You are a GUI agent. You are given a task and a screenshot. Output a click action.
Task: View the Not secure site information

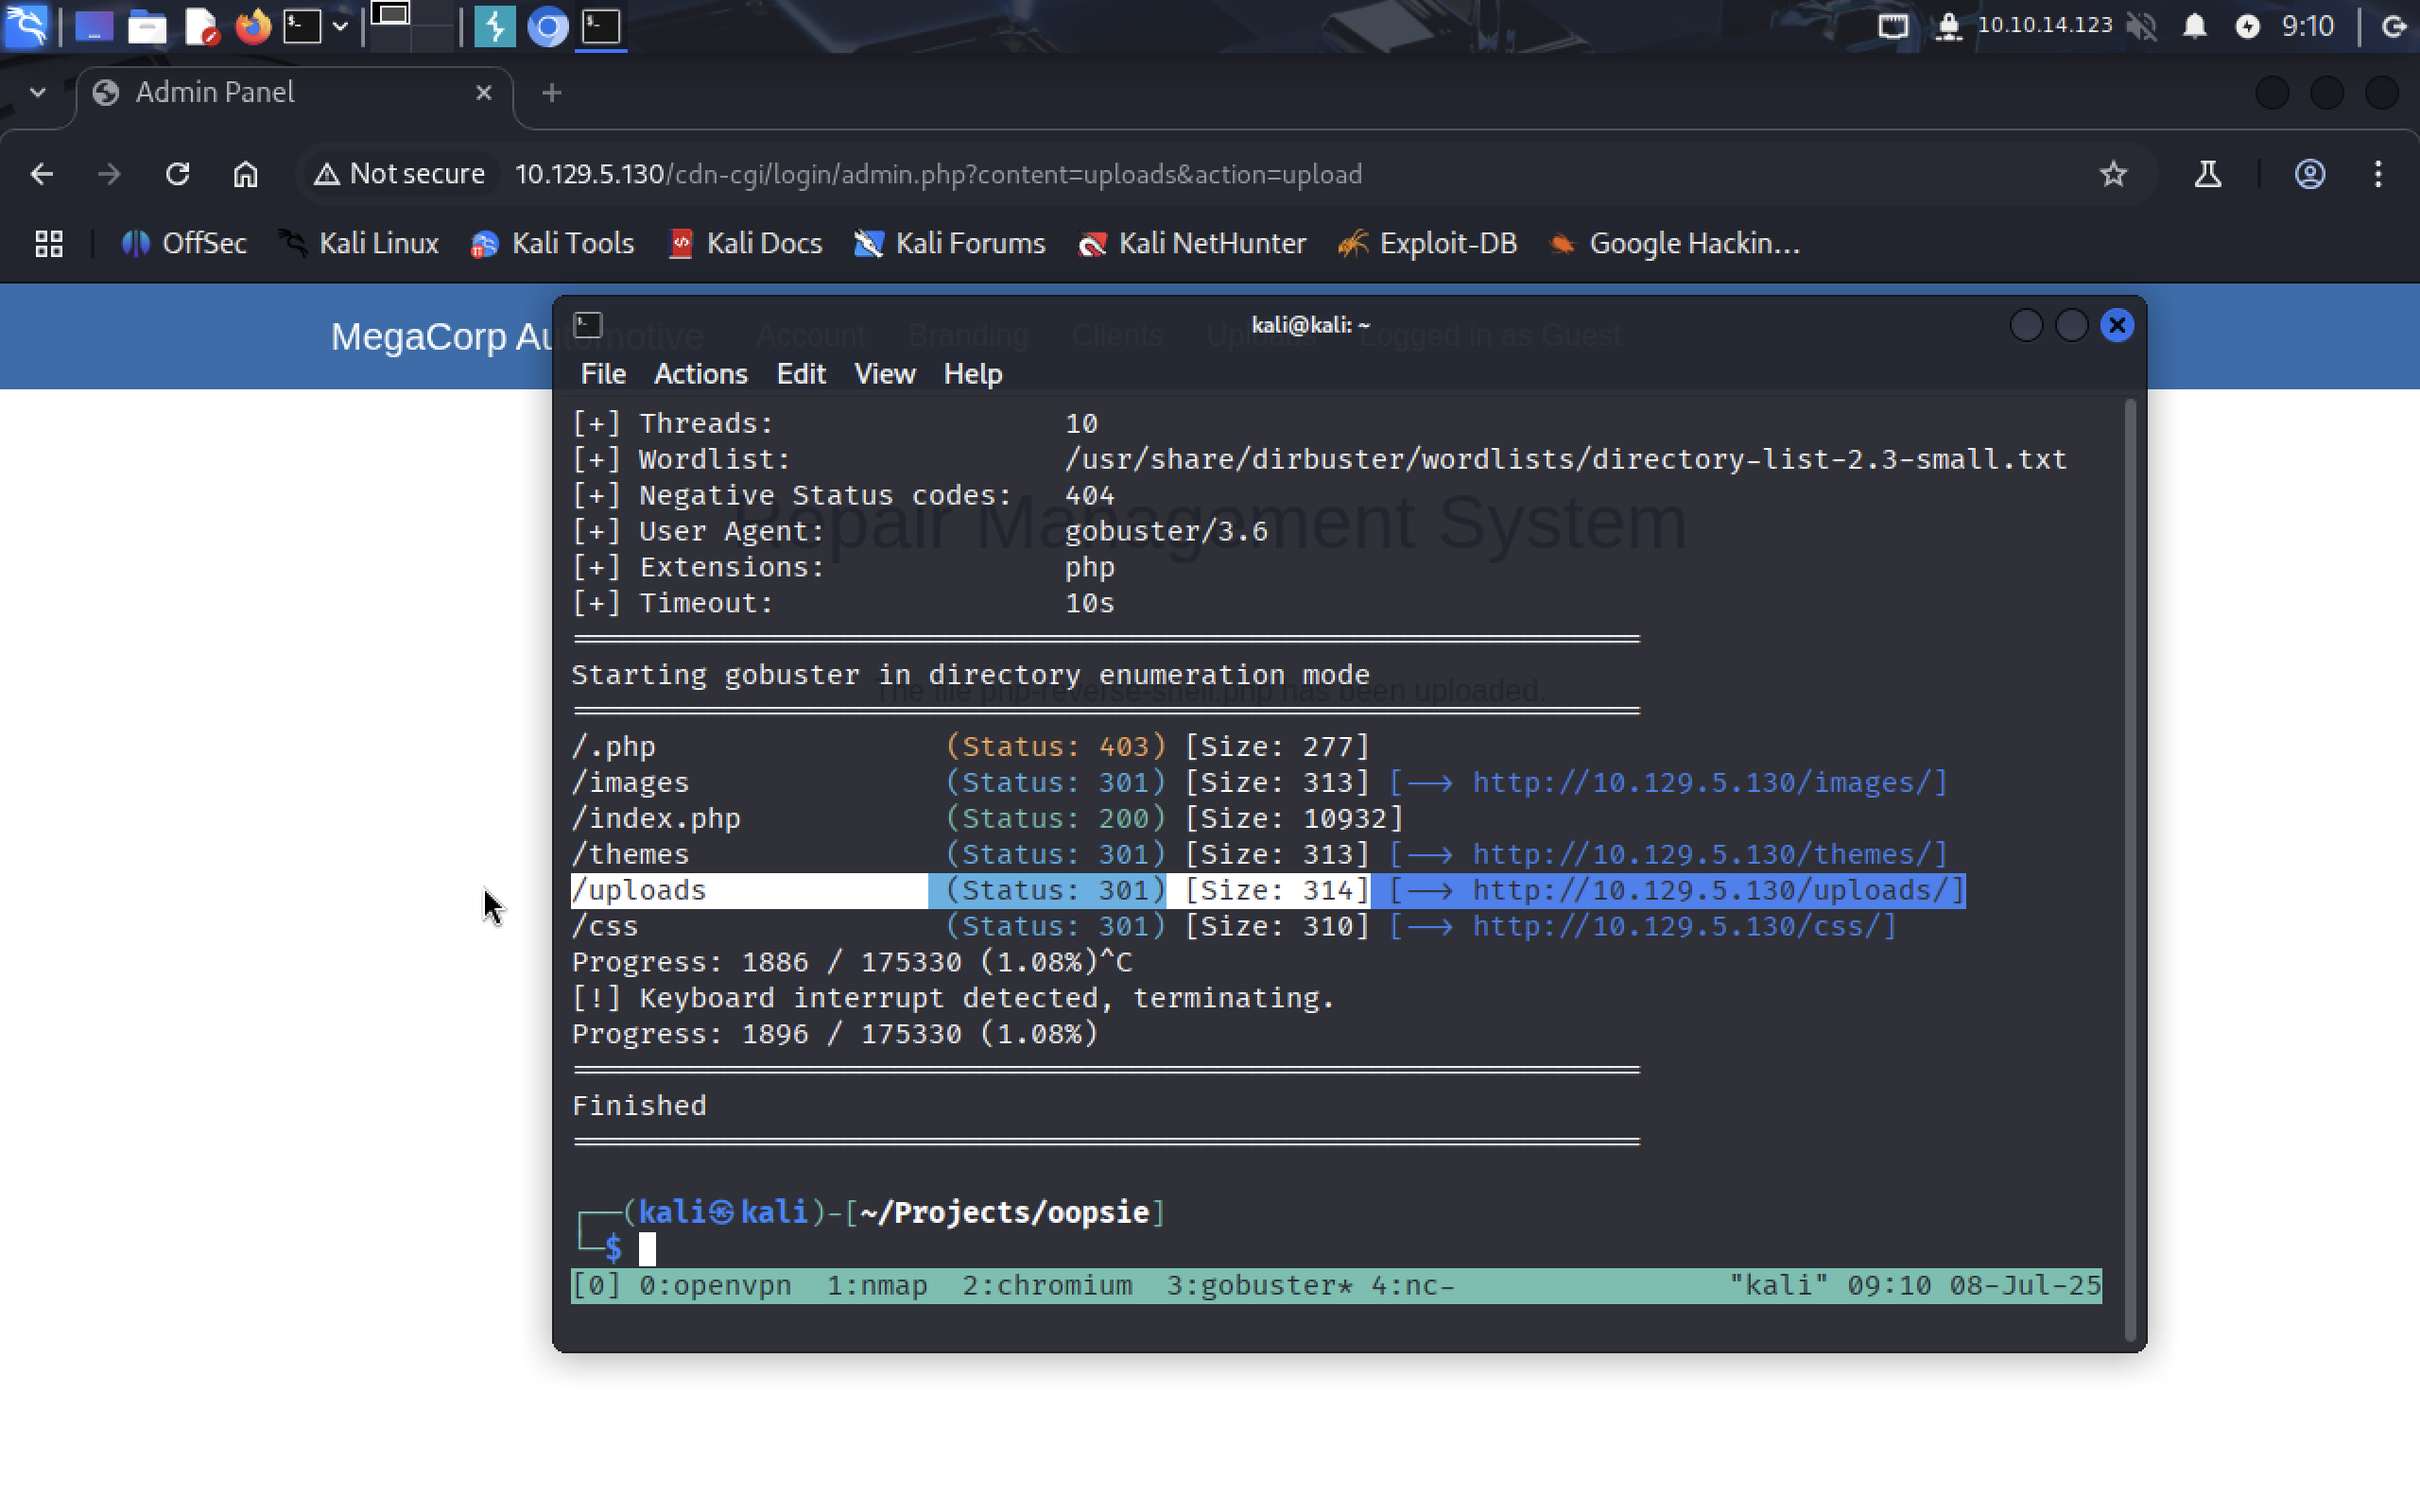click(x=399, y=174)
